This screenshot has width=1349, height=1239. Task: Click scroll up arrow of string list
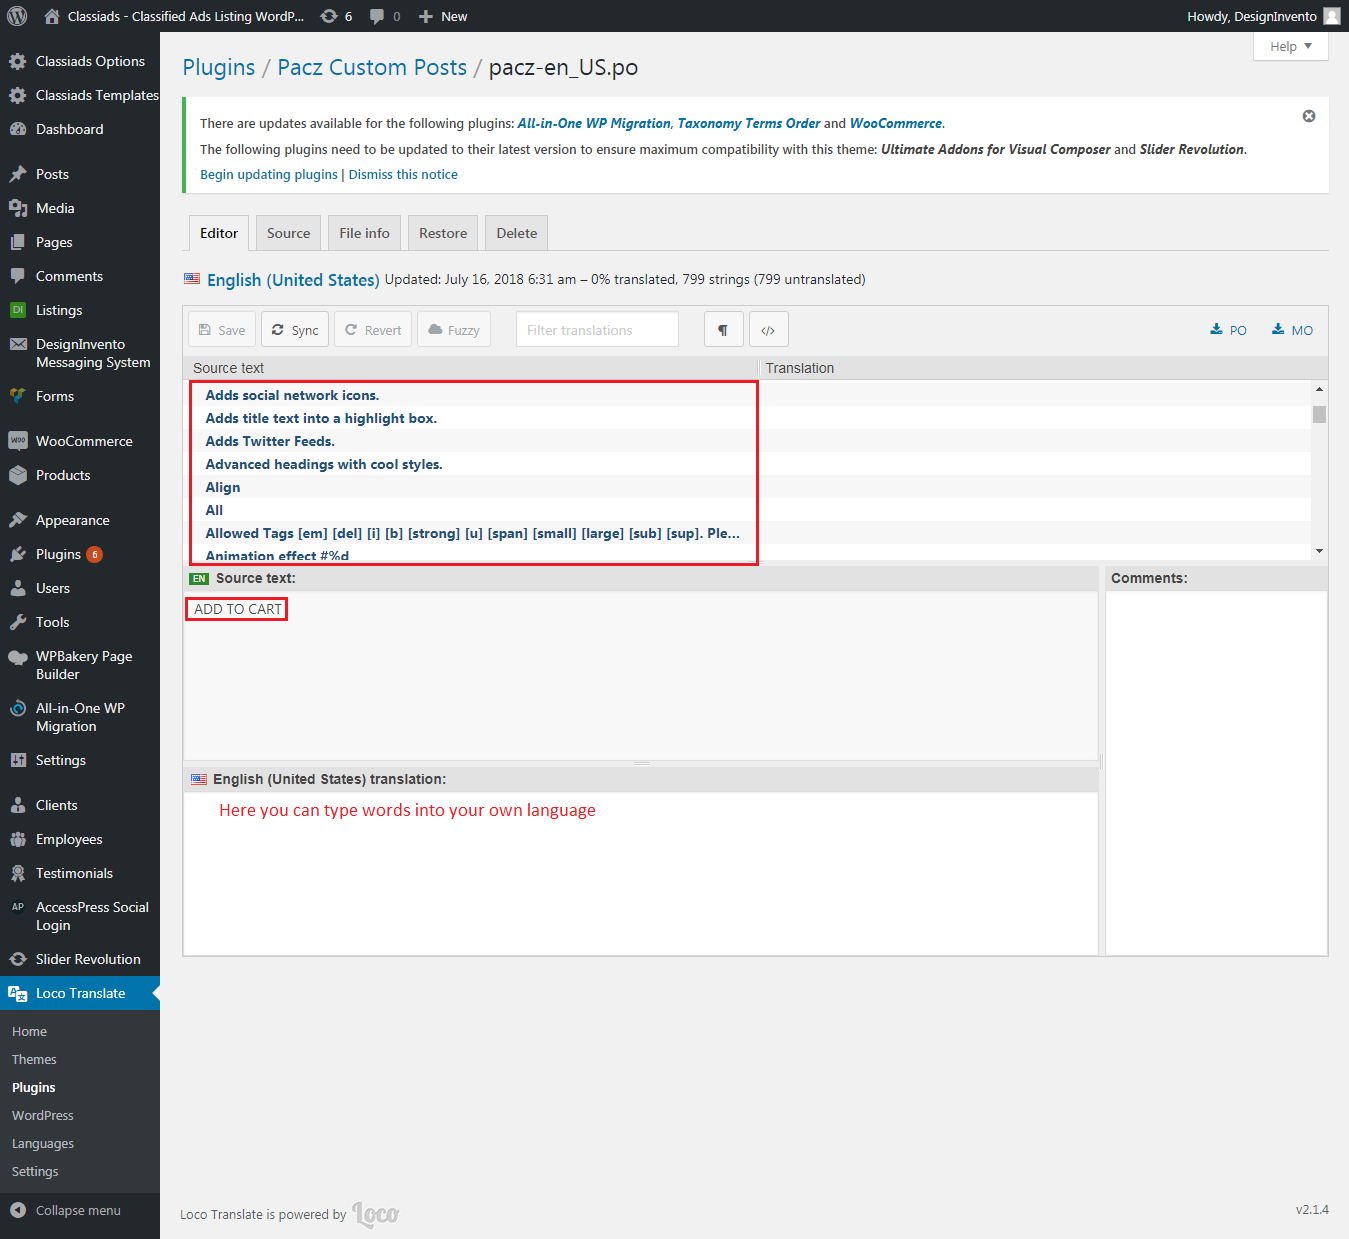pos(1320,389)
